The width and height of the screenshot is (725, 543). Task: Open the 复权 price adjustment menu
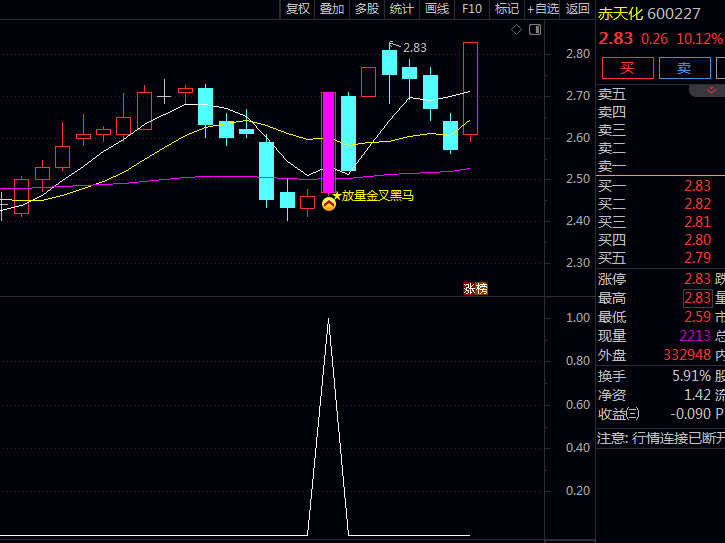coord(298,9)
